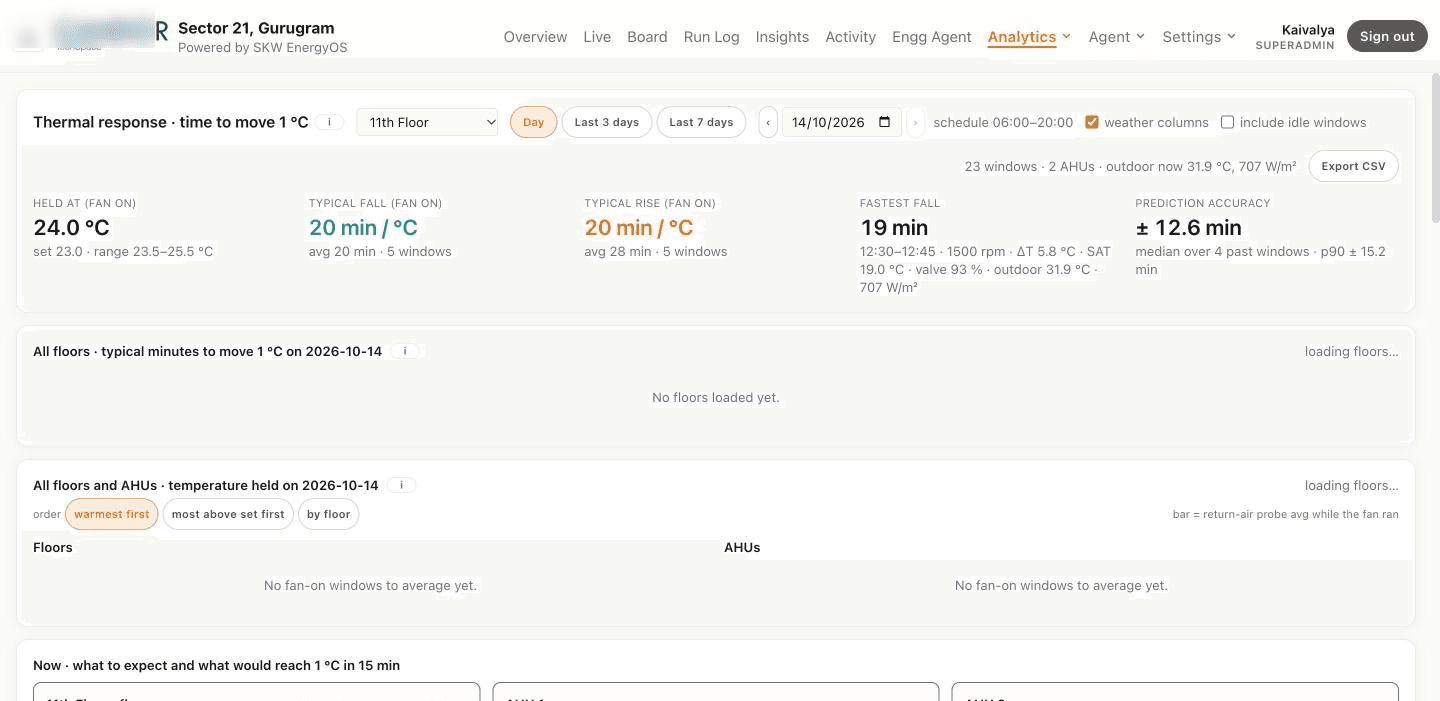
Task: Click the '24.0 °C' held-at value
Action: point(71,228)
